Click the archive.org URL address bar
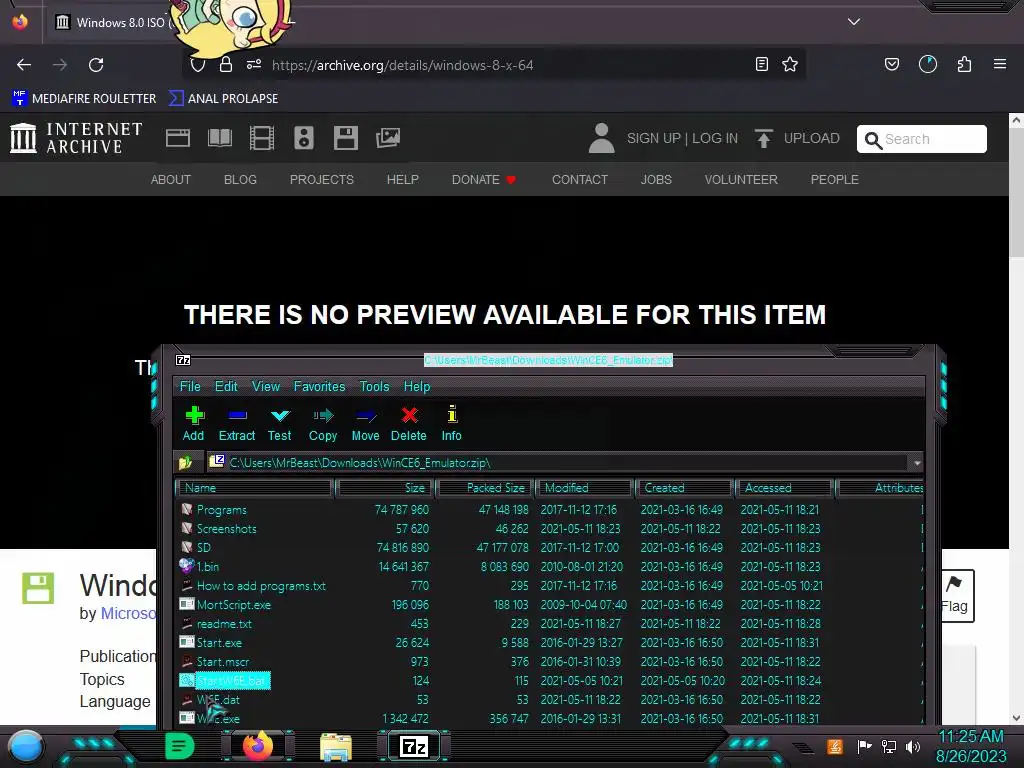Image resolution: width=1024 pixels, height=768 pixels. coord(496,65)
